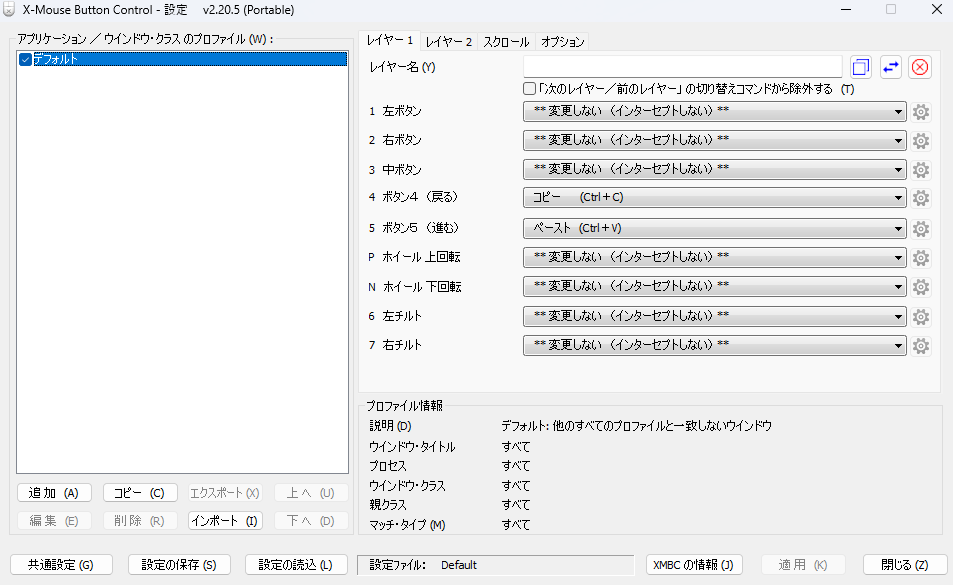This screenshot has height=585, width=953.
Task: Click the 設定ファイル: Default field
Action: pos(495,565)
